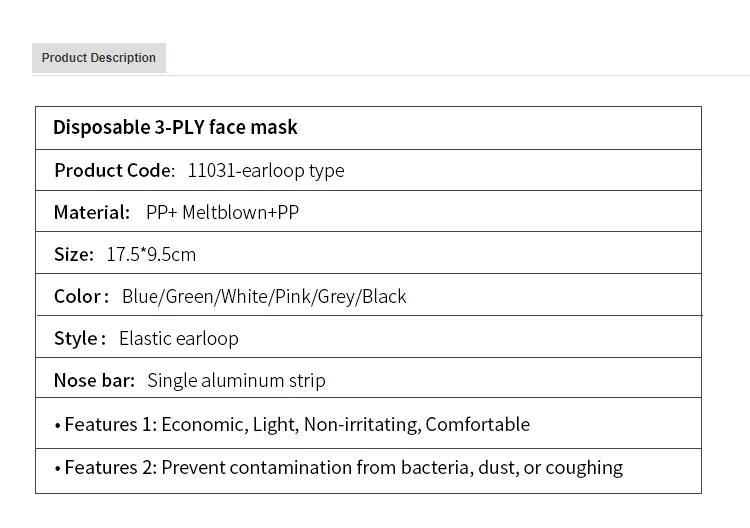
Task: Click the PP+ Meltblown+PP text
Action: click(x=222, y=212)
